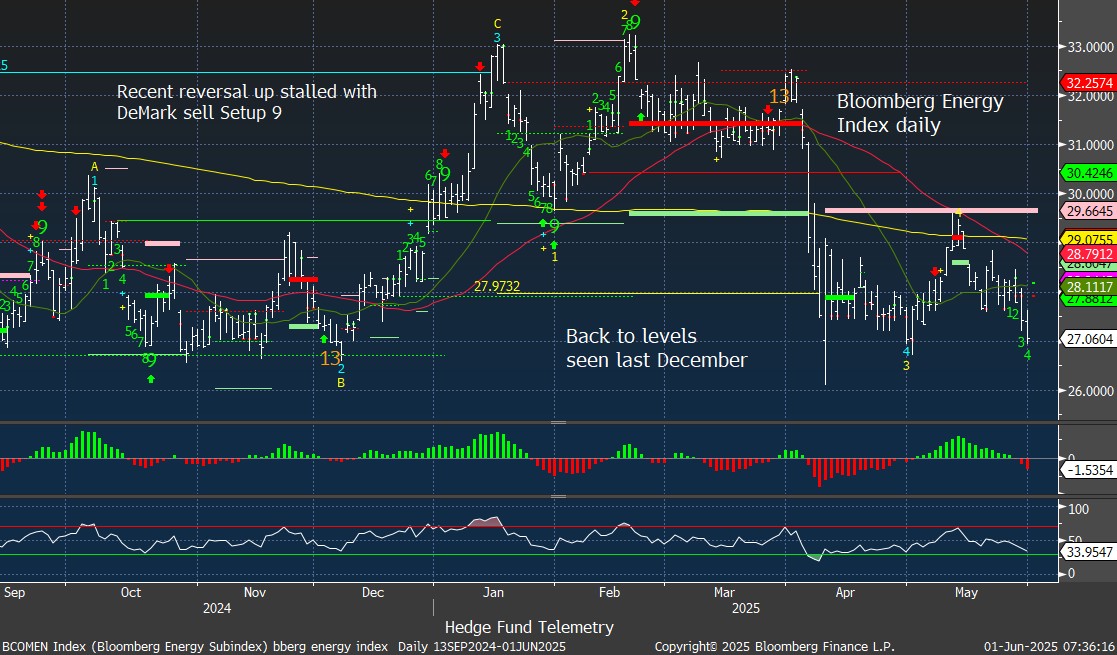This screenshot has height=655, width=1117.
Task: Click the red 28.7912 price label
Action: click(1089, 254)
